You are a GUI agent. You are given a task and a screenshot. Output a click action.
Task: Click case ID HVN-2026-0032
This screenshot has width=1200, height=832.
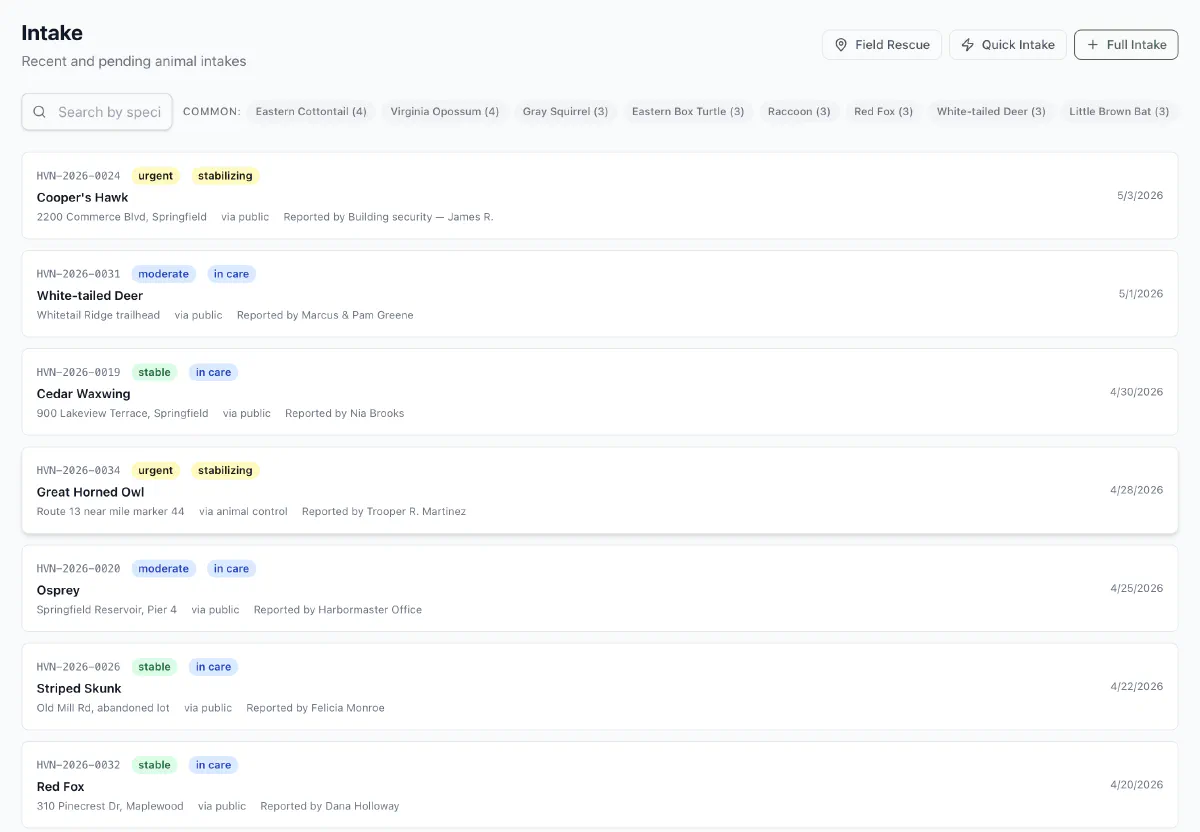coord(78,764)
